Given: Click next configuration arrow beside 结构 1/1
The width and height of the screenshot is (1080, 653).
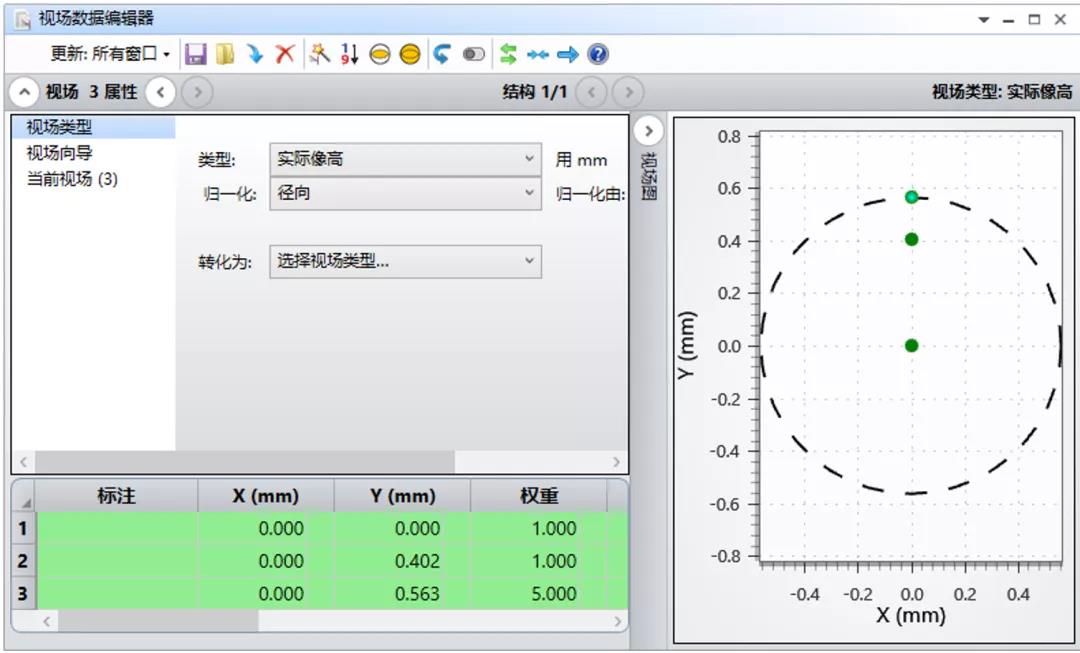Looking at the screenshot, I should pos(628,92).
